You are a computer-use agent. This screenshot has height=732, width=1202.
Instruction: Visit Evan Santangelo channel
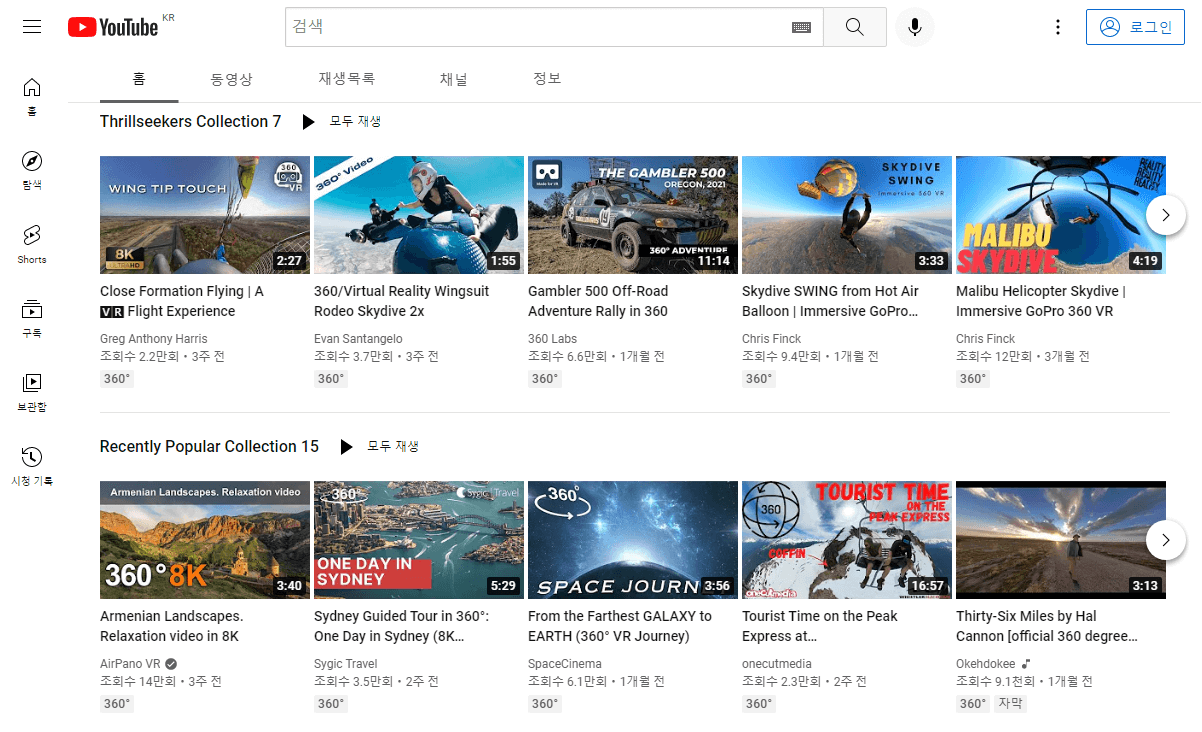358,339
